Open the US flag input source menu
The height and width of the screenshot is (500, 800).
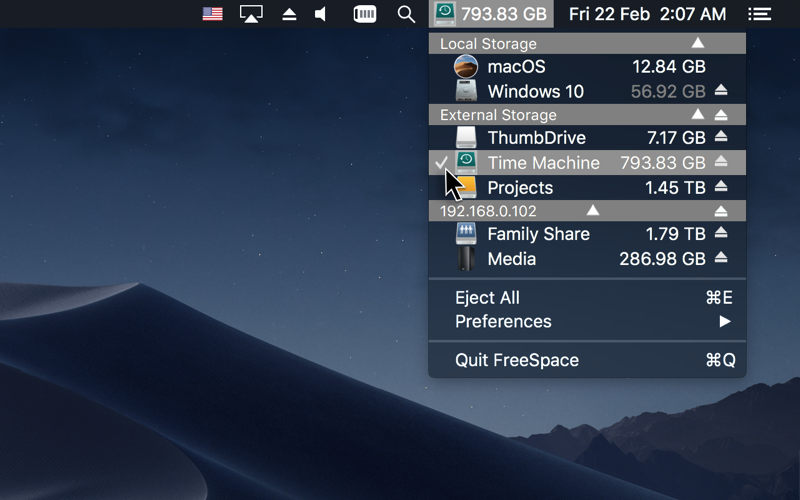pos(212,14)
